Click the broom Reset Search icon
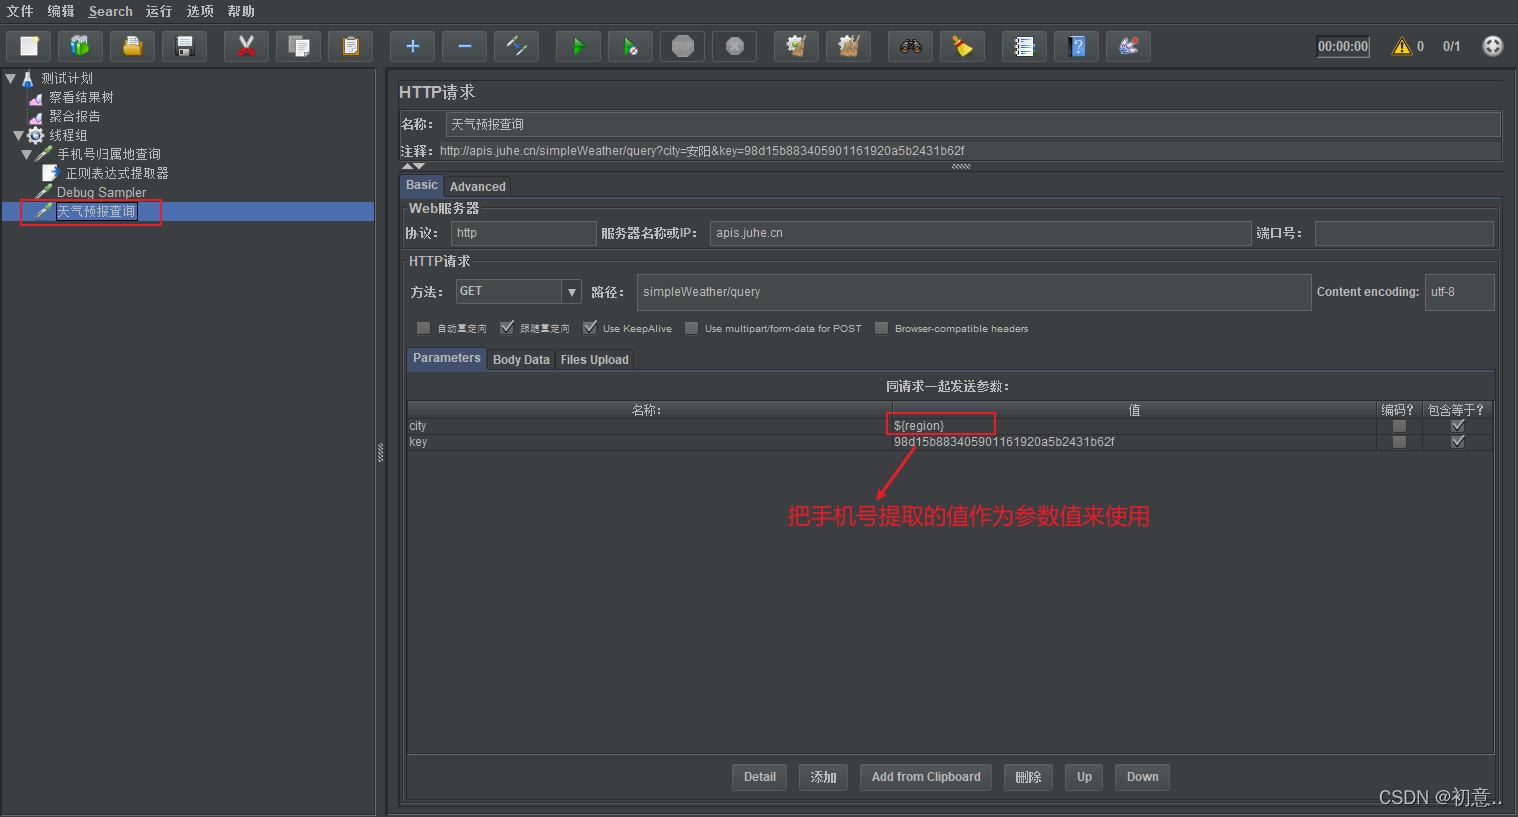 tap(962, 46)
